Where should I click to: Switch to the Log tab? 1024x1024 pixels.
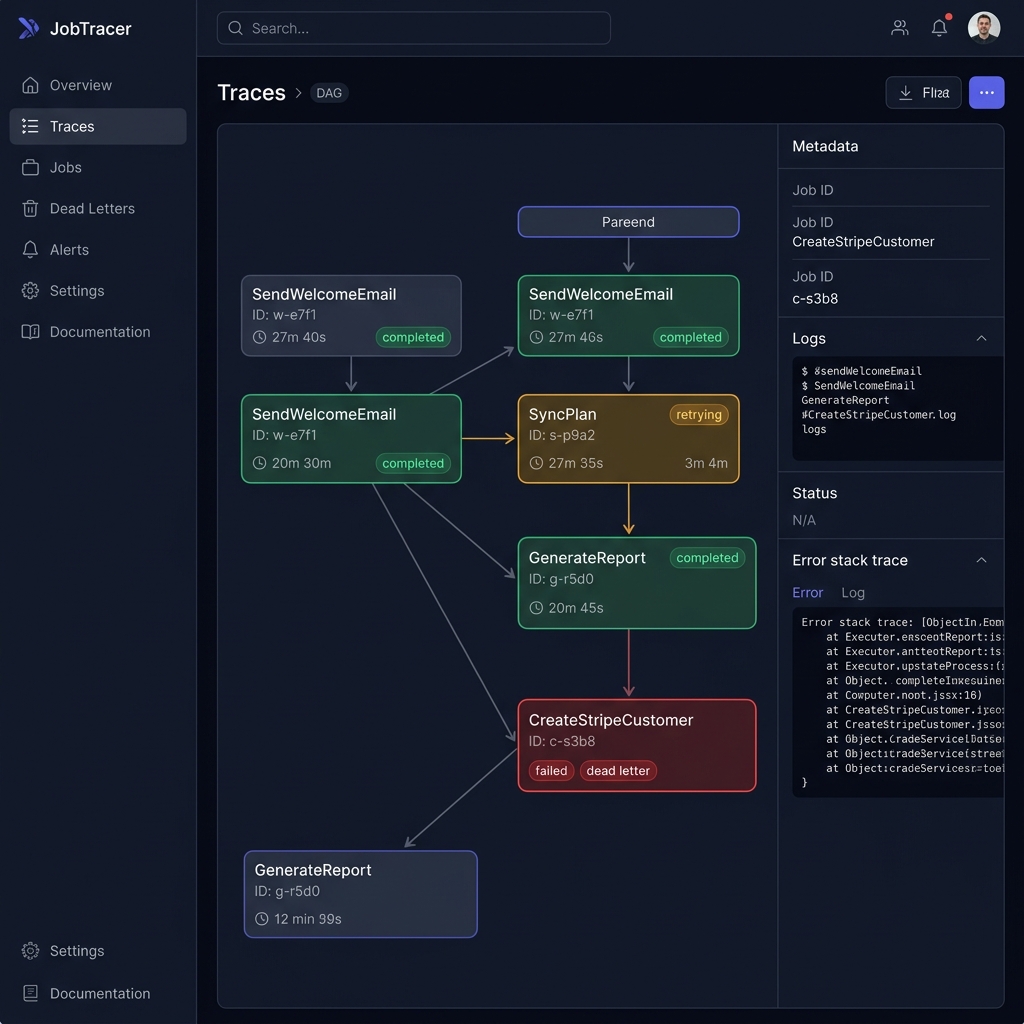853,593
